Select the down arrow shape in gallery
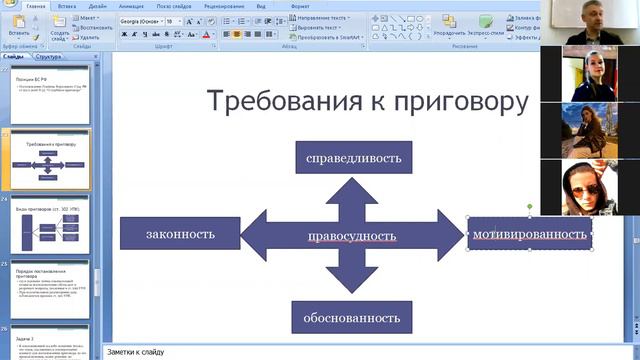Viewport: 640px width, 360px height. (x=420, y=28)
